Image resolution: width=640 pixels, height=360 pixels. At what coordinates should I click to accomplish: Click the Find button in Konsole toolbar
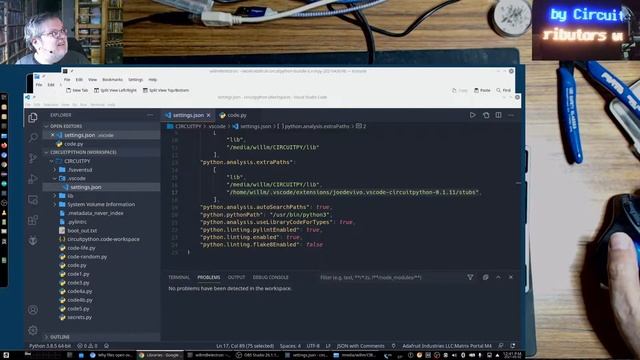[x=504, y=90]
